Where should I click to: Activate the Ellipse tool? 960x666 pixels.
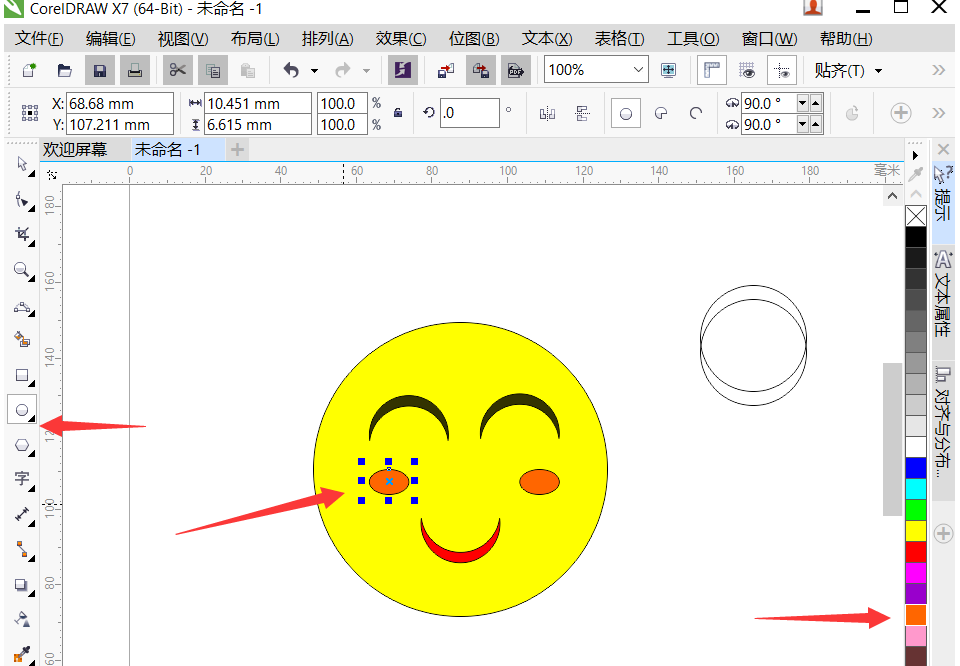(x=22, y=409)
